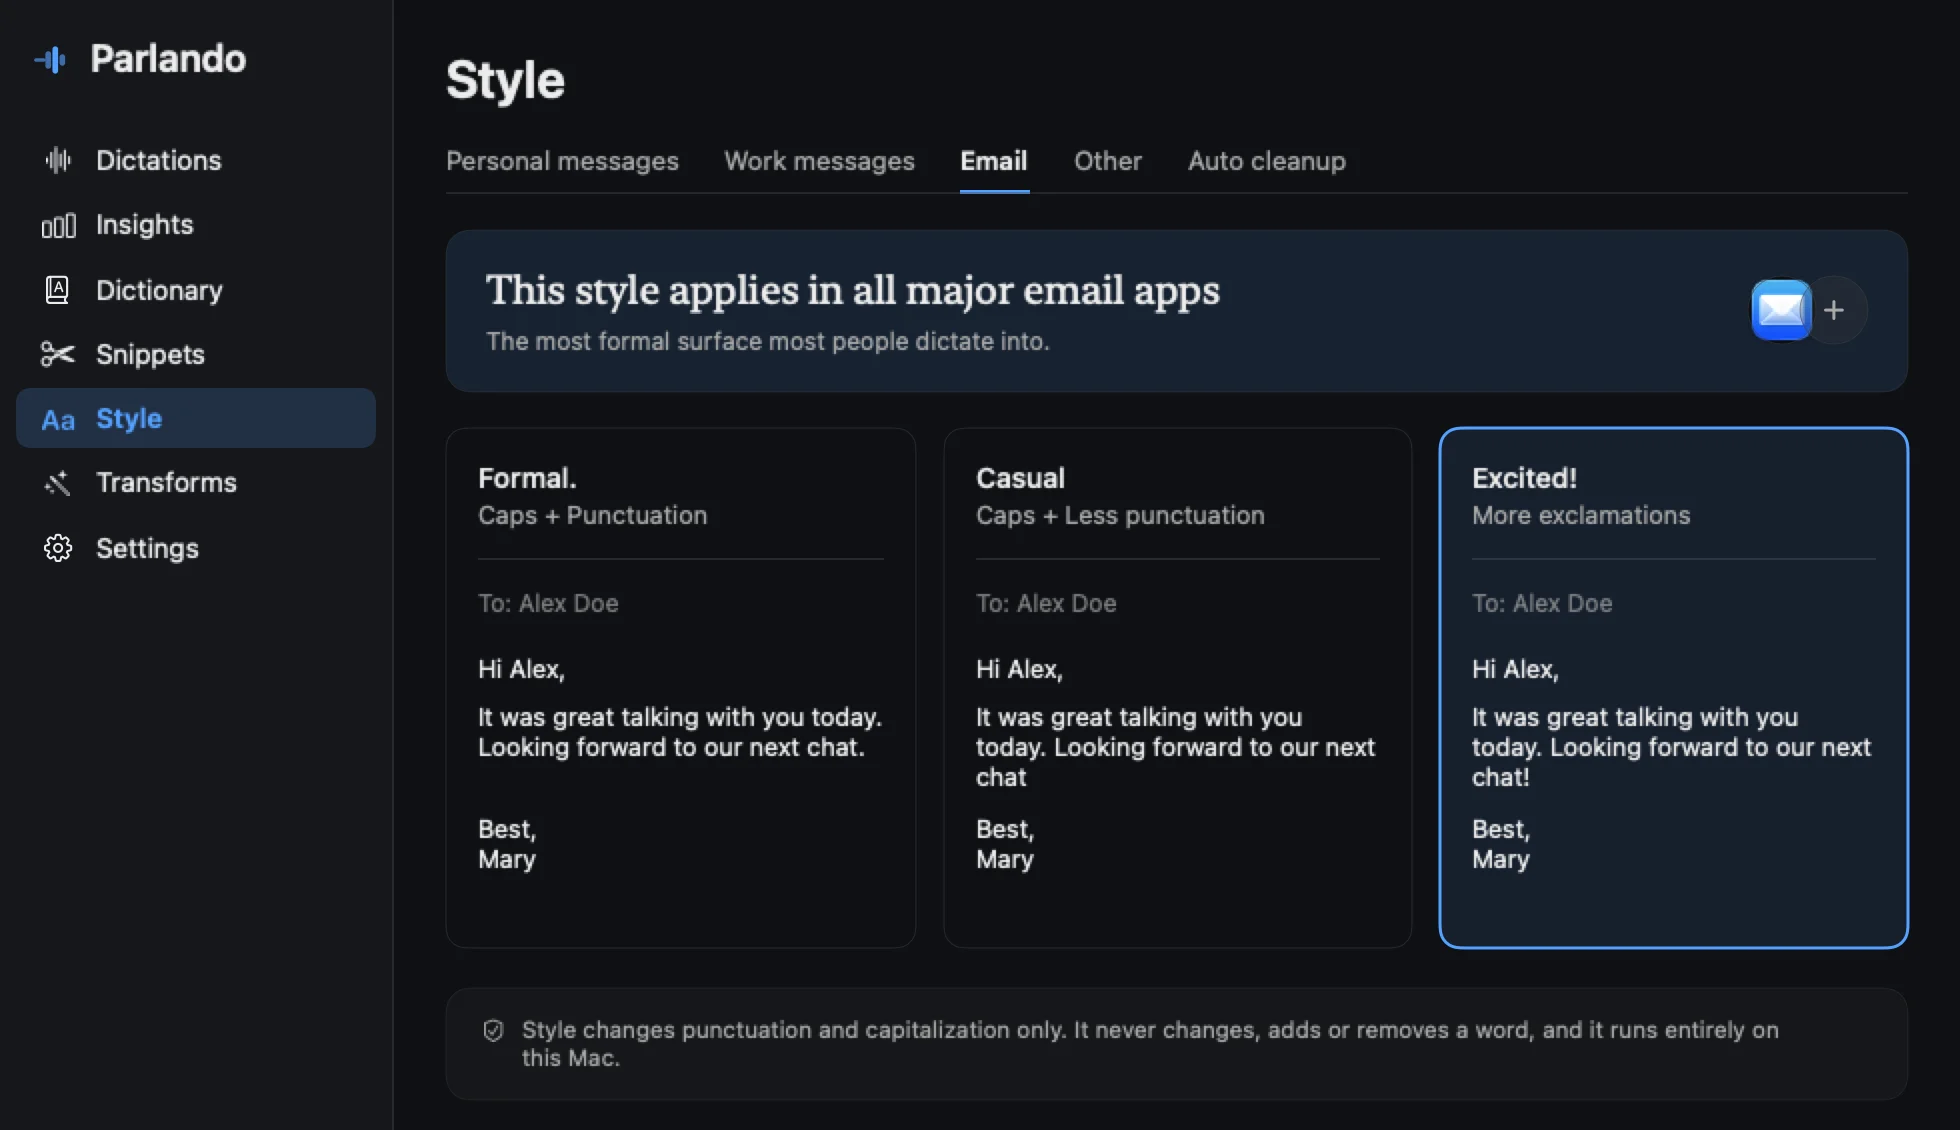
Task: Click the Insights bar chart icon
Action: tap(58, 226)
